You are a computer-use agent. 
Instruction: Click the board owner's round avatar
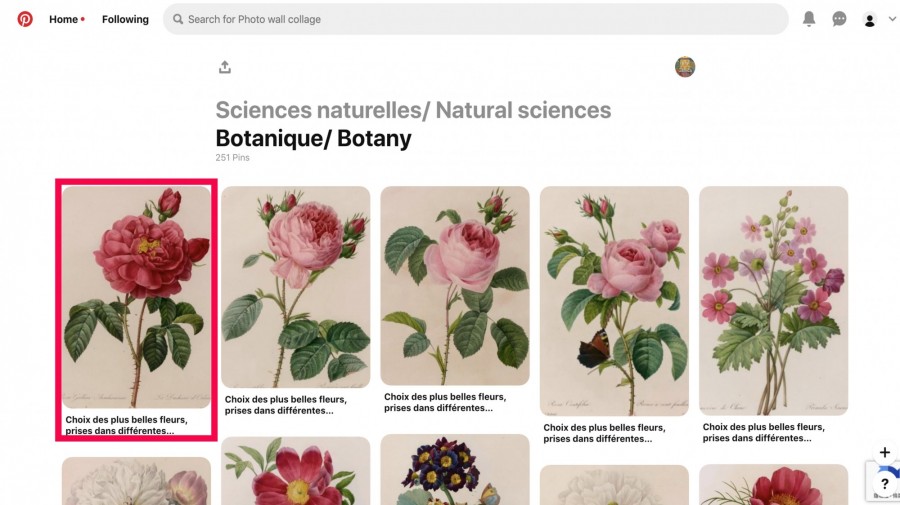[685, 67]
